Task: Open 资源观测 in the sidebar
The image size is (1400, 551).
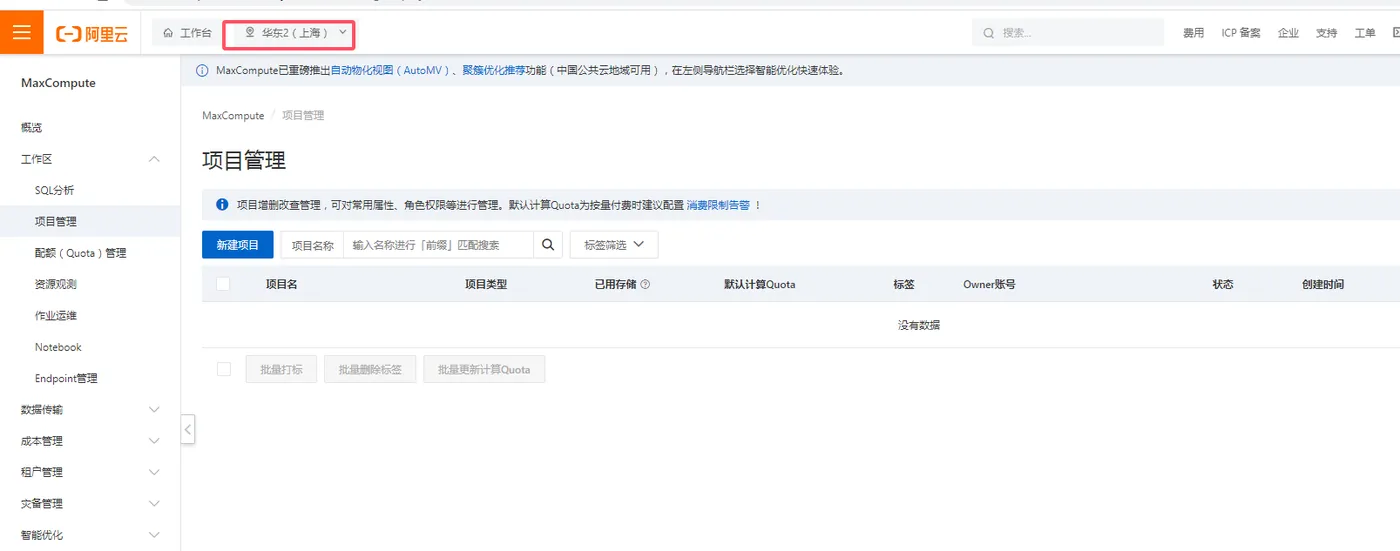Action: (56, 284)
